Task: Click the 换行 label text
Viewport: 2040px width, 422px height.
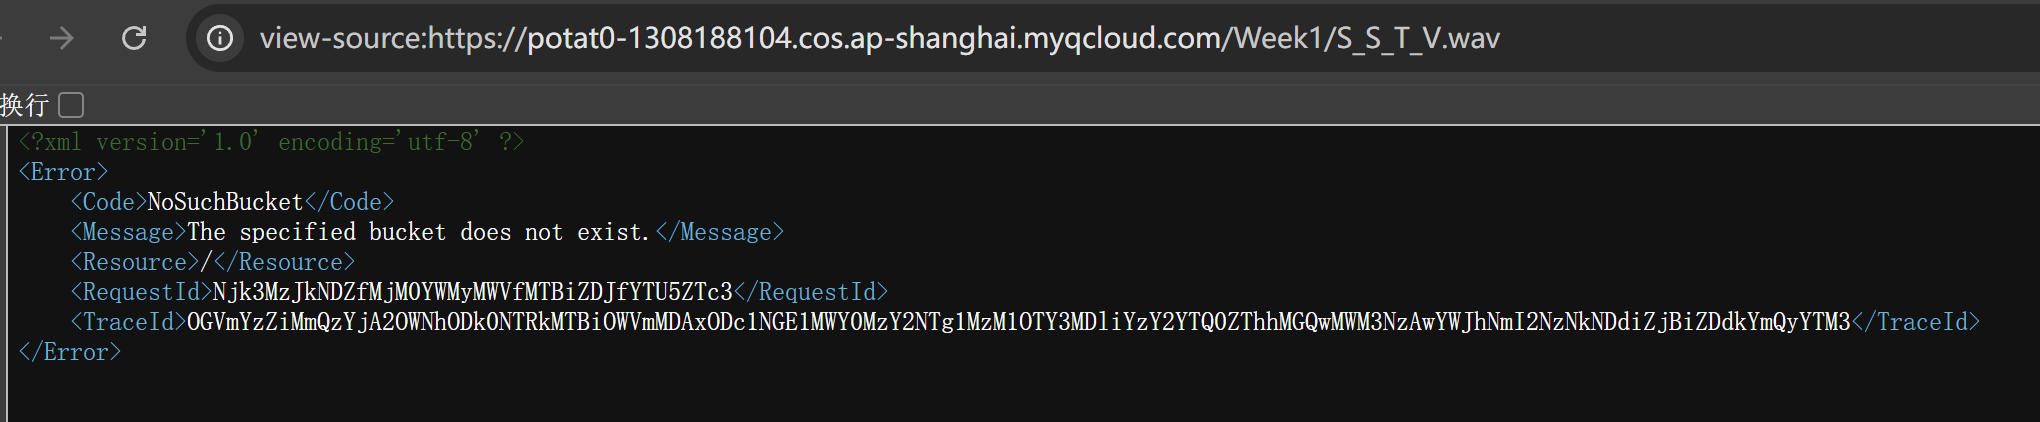Action: (x=25, y=105)
